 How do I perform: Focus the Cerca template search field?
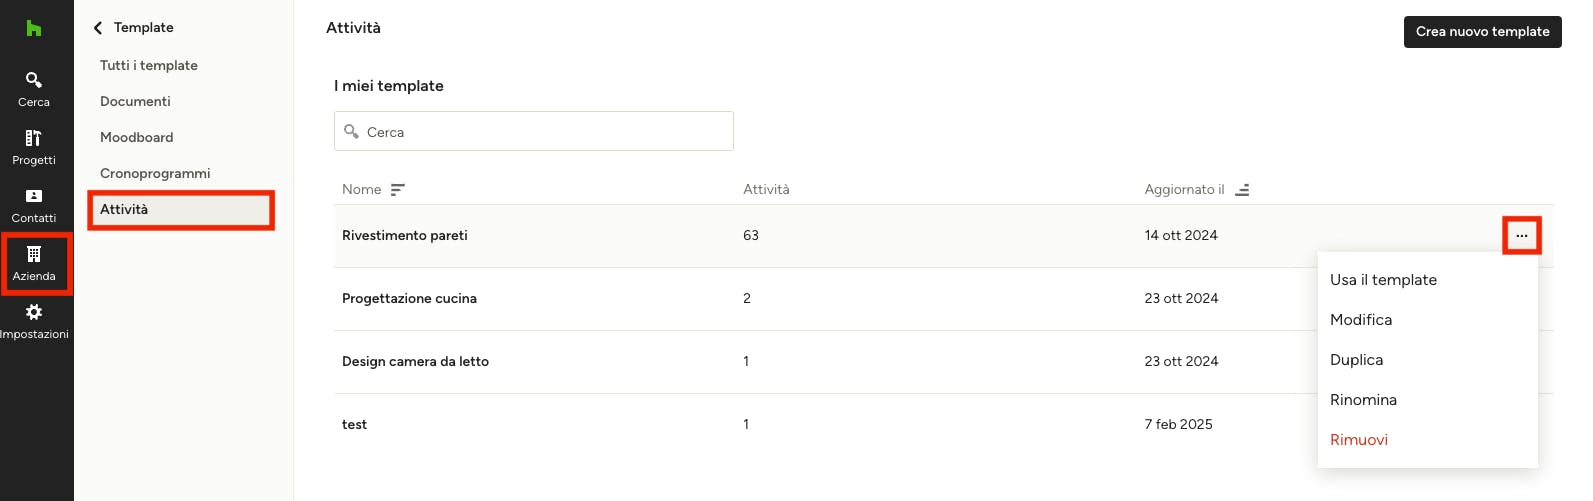534,131
